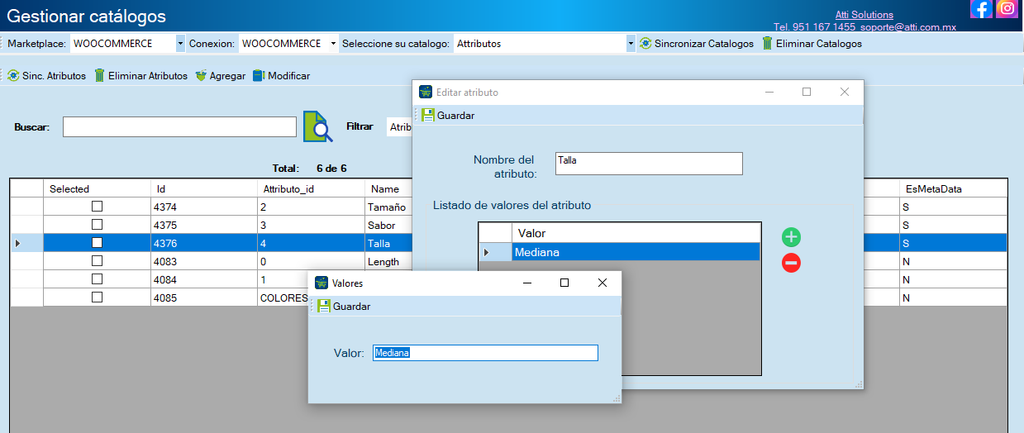Click the Eliminar Atributos toolbar label
Screen dimensions: 1024x433
point(148,76)
